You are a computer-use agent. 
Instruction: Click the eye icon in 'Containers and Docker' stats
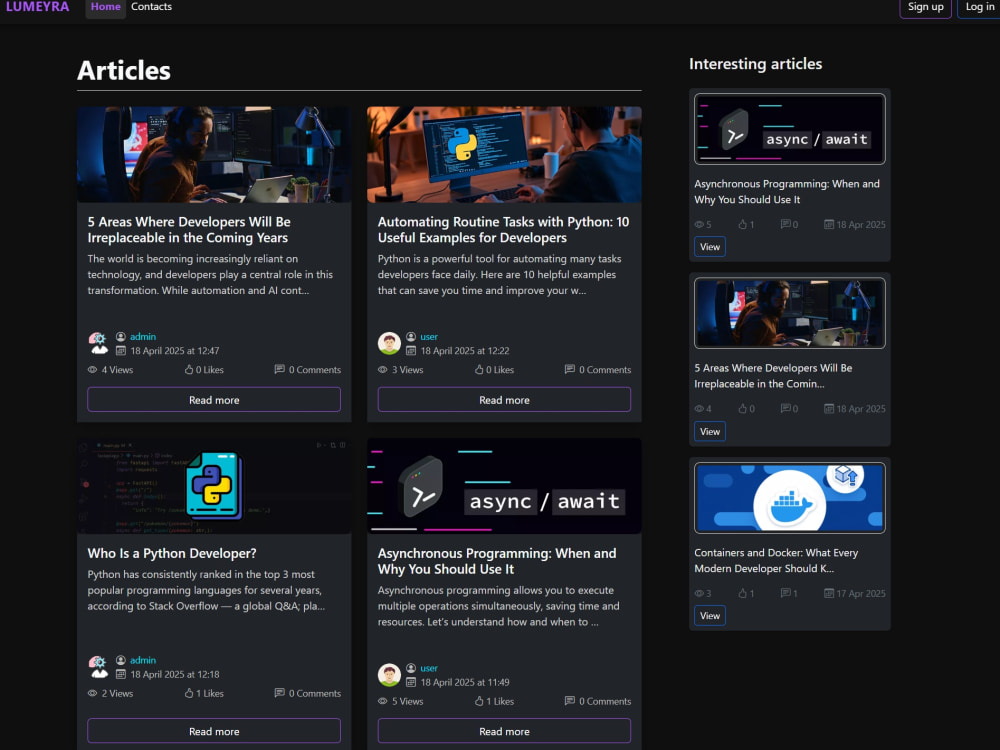[699, 594]
